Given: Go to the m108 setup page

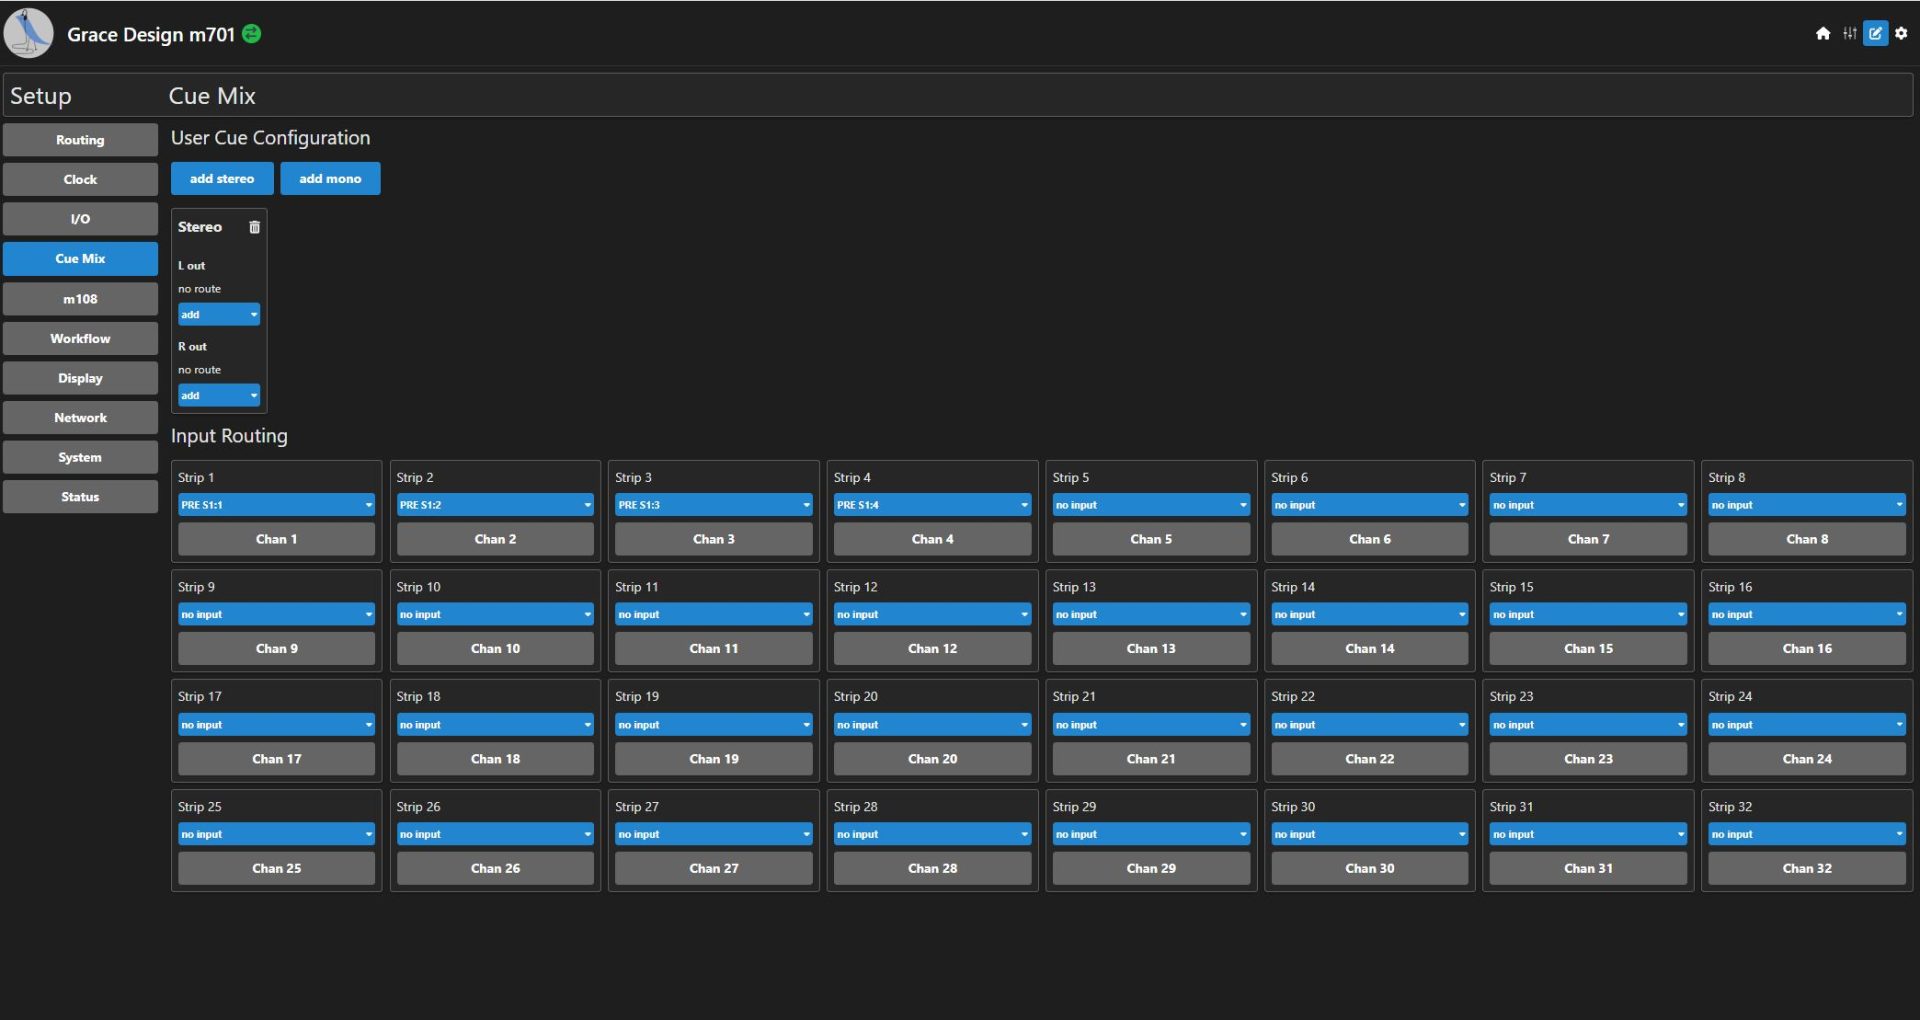Looking at the screenshot, I should (80, 299).
